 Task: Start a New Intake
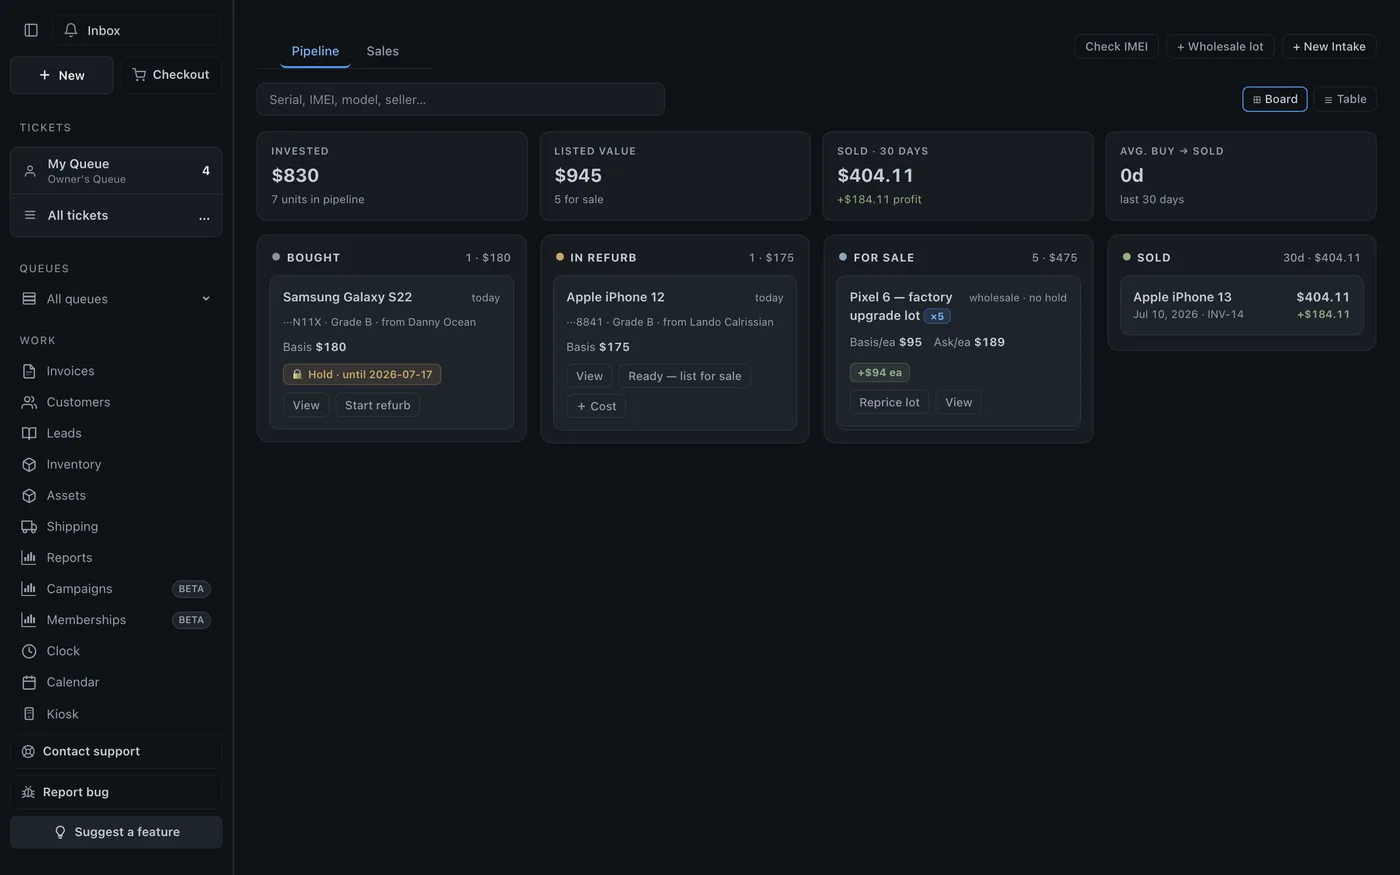(1329, 46)
